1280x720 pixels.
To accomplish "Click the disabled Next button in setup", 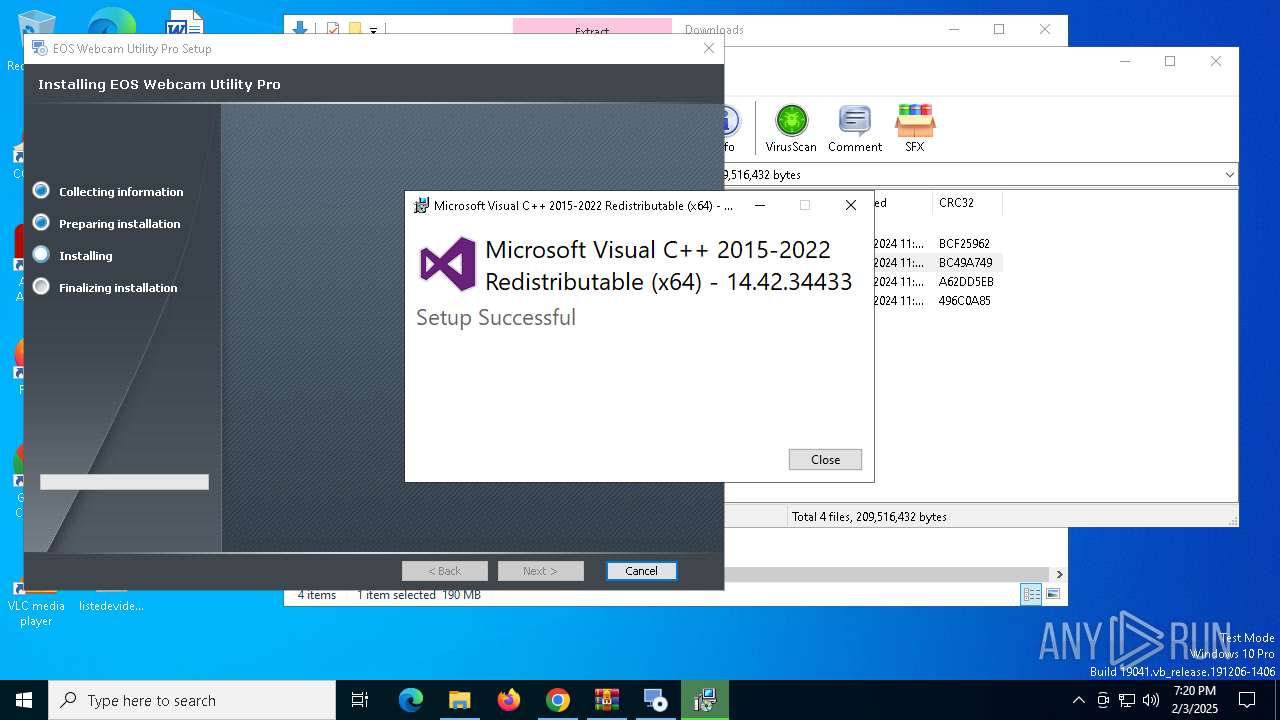I will tap(540, 571).
